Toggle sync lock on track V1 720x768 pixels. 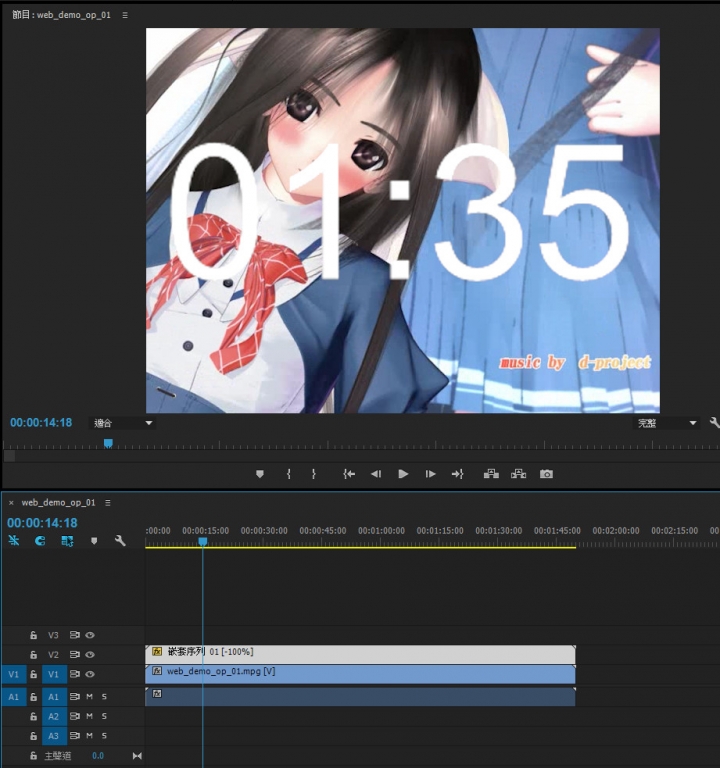[74, 674]
